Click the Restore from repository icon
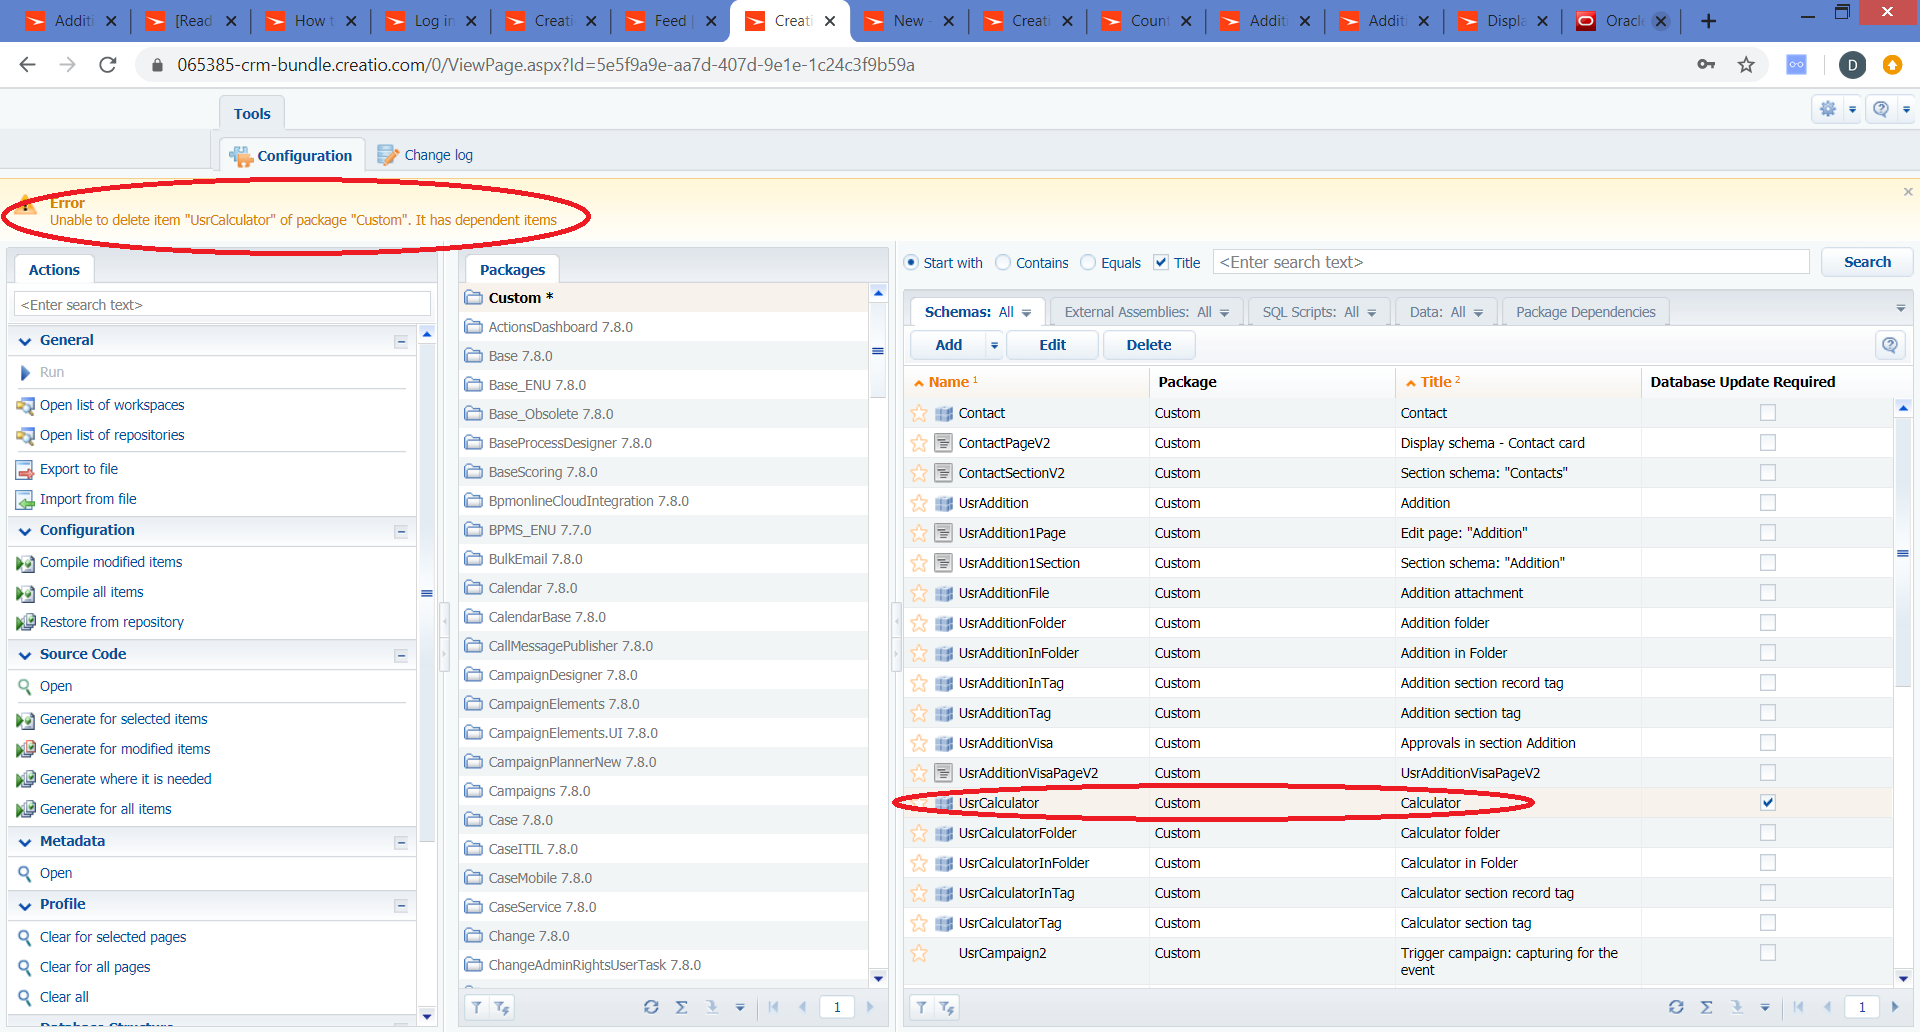 coord(25,623)
